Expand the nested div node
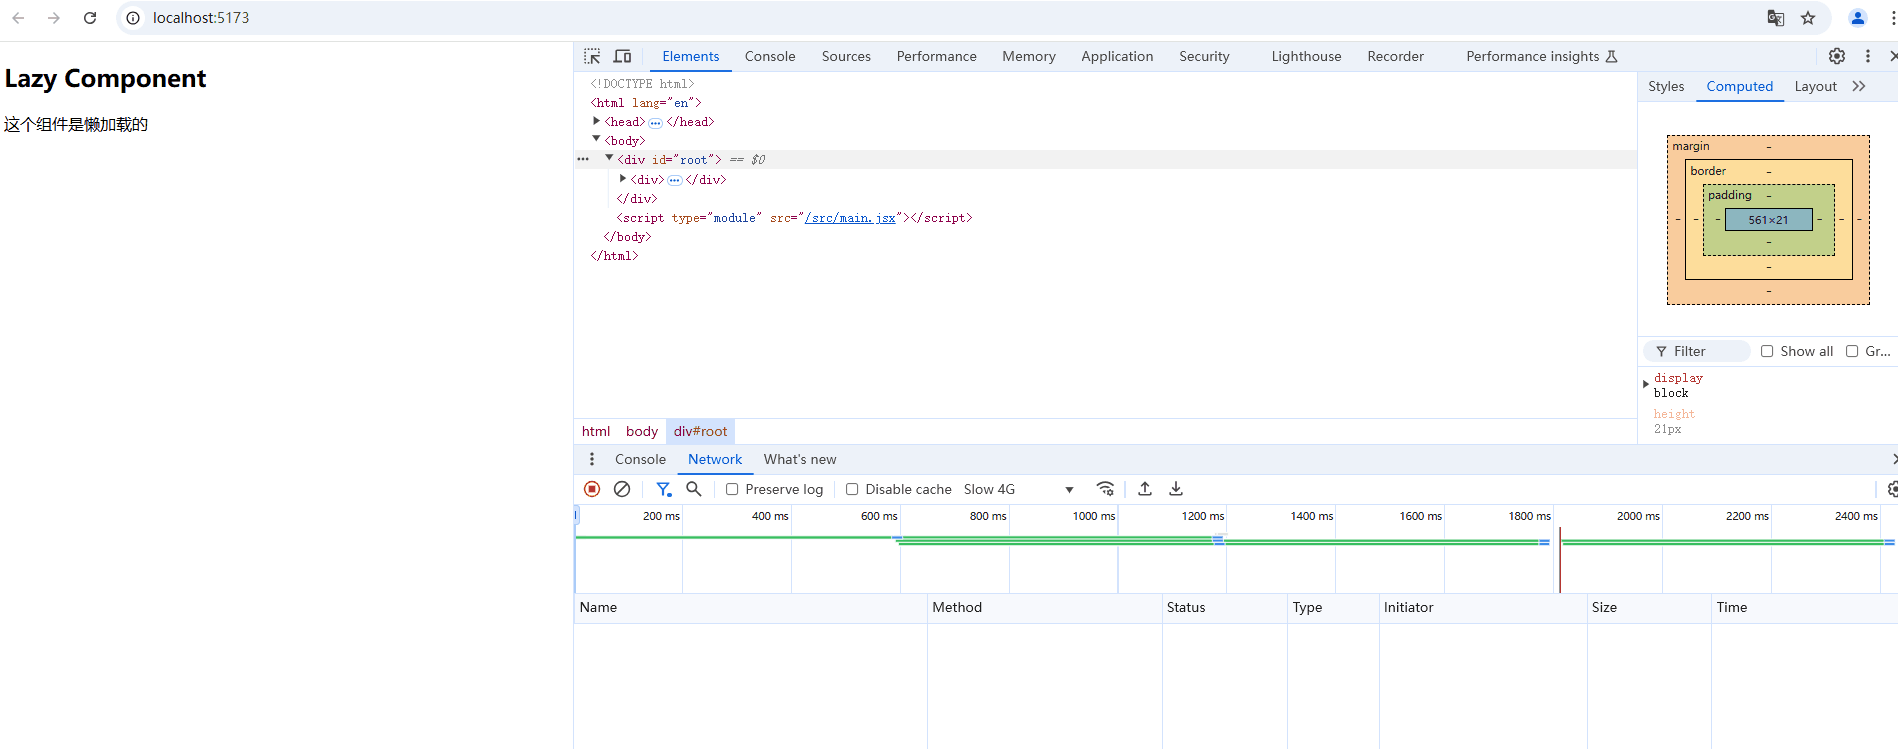 tap(623, 178)
